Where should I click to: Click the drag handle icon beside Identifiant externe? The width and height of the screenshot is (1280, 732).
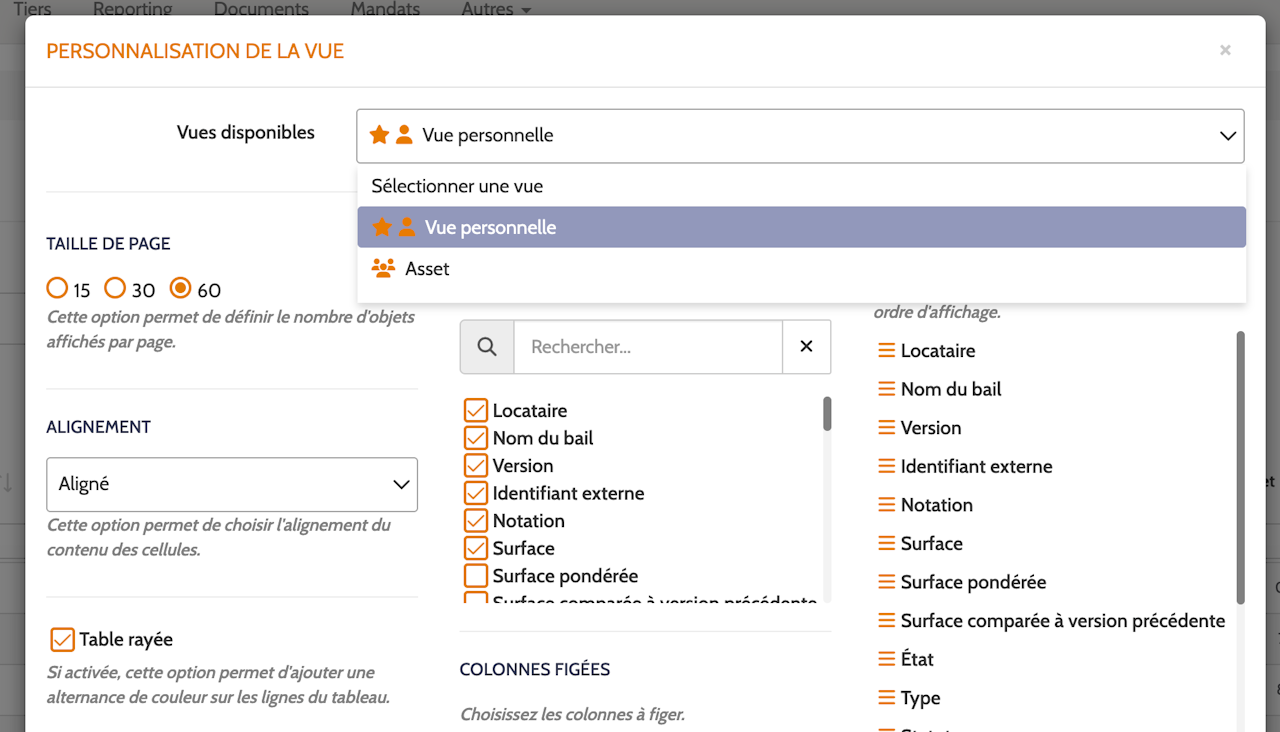coord(886,466)
